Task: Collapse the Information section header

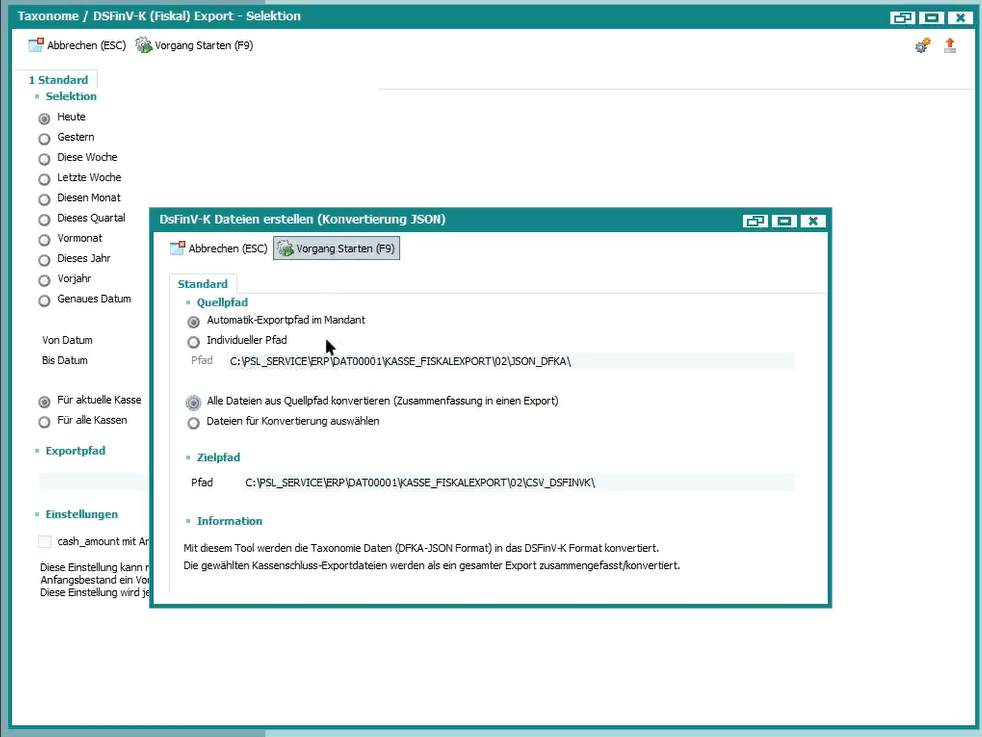Action: (x=229, y=521)
